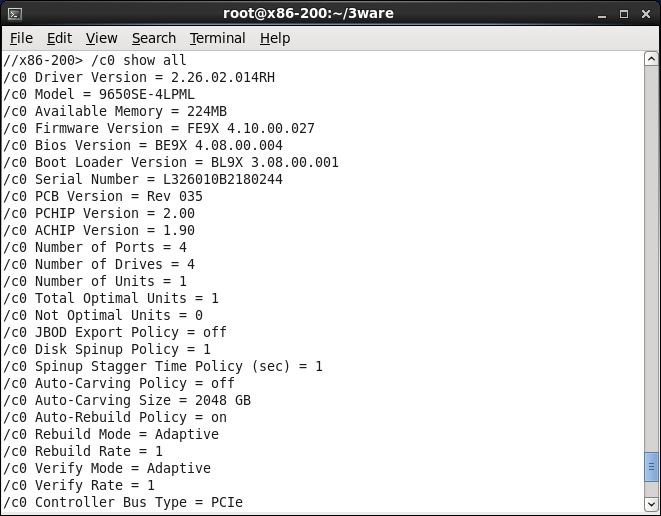The width and height of the screenshot is (661, 516).
Task: Click the scrollbar down arrow
Action: click(x=651, y=503)
